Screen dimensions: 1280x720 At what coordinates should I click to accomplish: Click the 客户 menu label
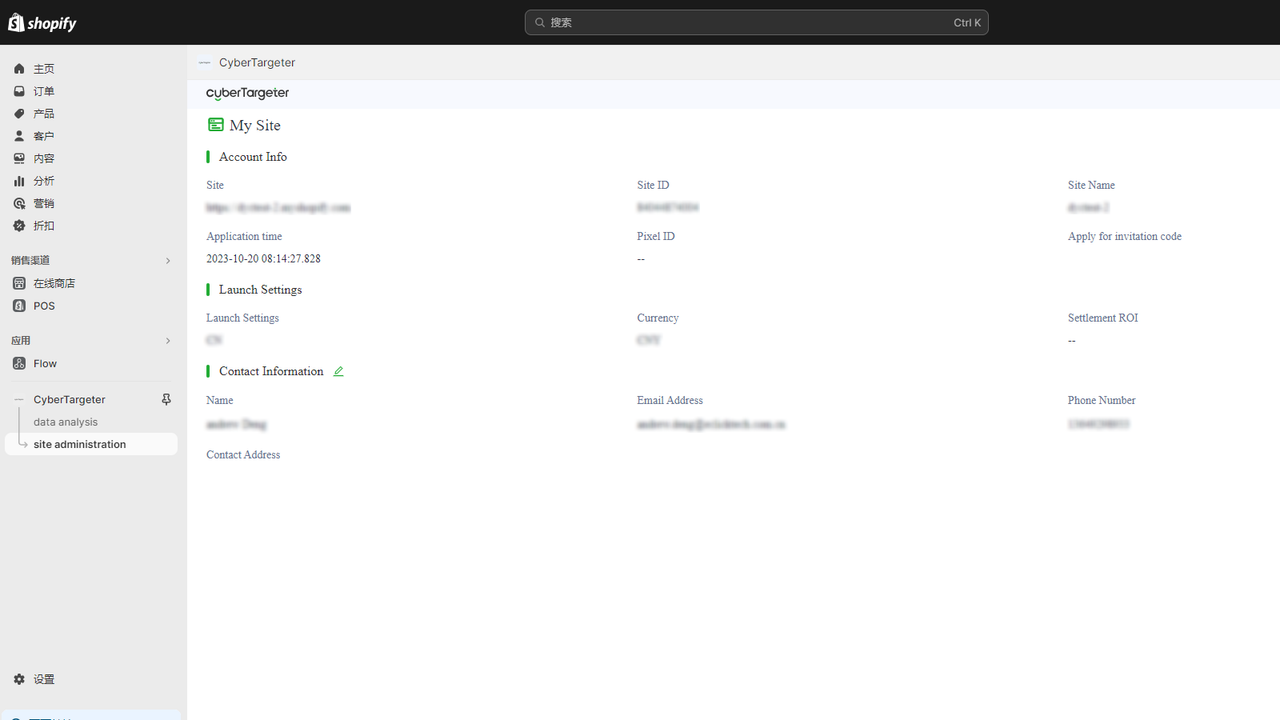44,136
